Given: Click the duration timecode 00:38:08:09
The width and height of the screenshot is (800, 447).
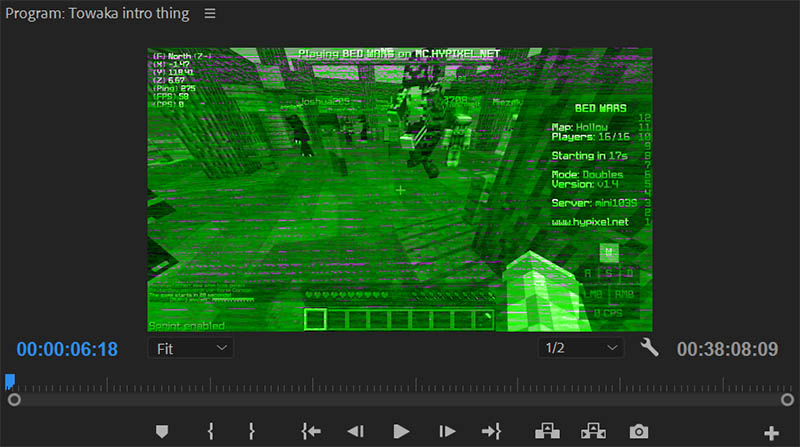Looking at the screenshot, I should [x=727, y=349].
